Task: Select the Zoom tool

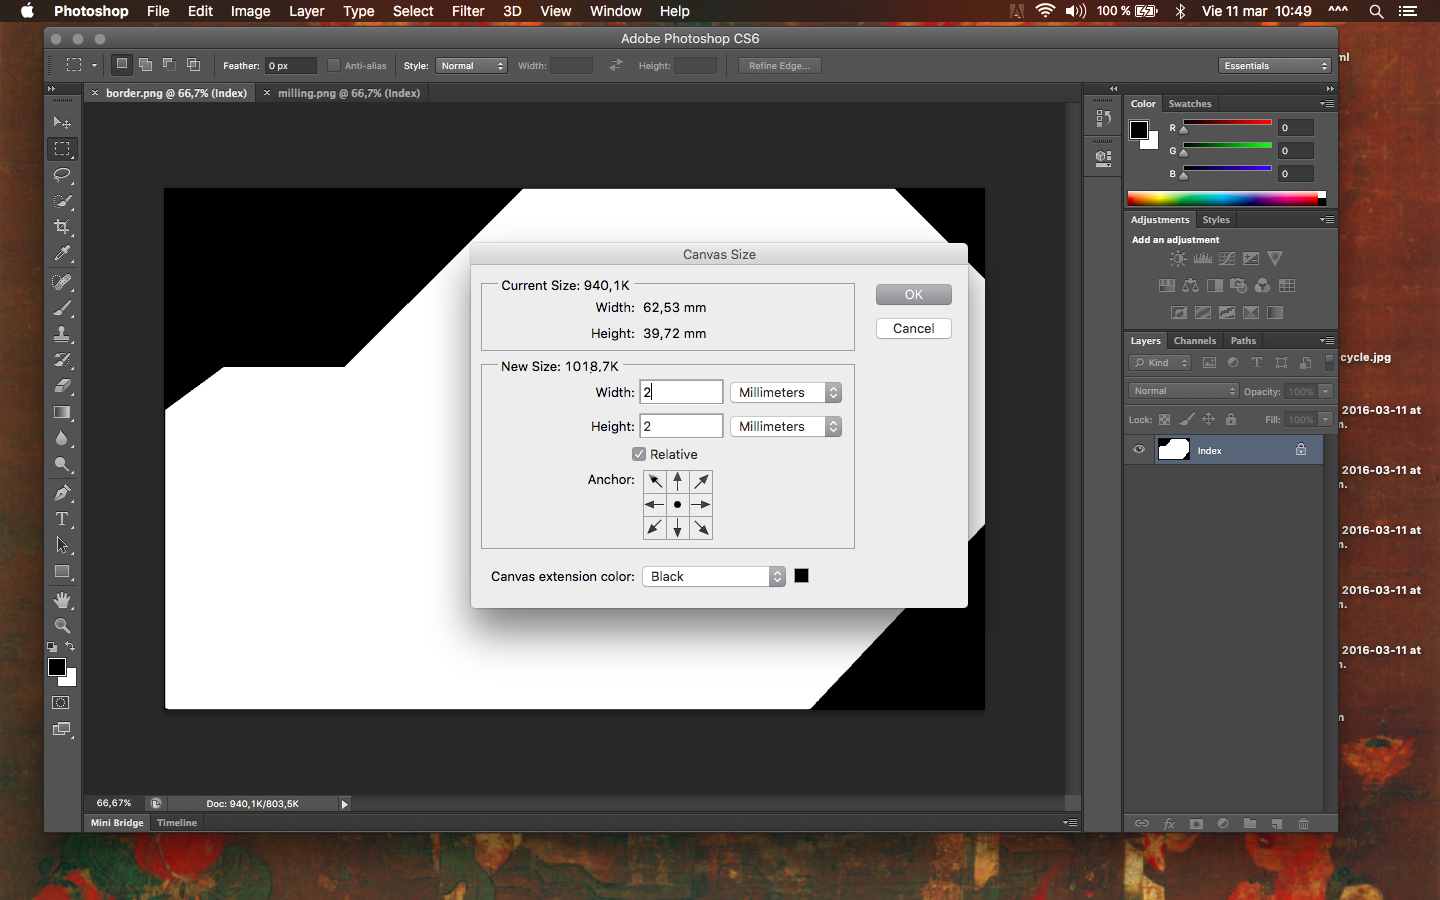Action: [x=62, y=626]
